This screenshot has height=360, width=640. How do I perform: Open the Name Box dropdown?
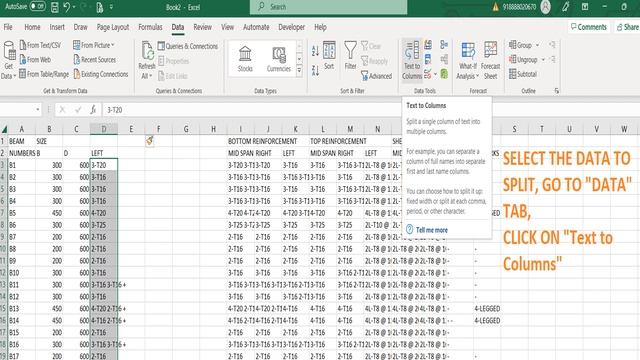click(x=38, y=109)
